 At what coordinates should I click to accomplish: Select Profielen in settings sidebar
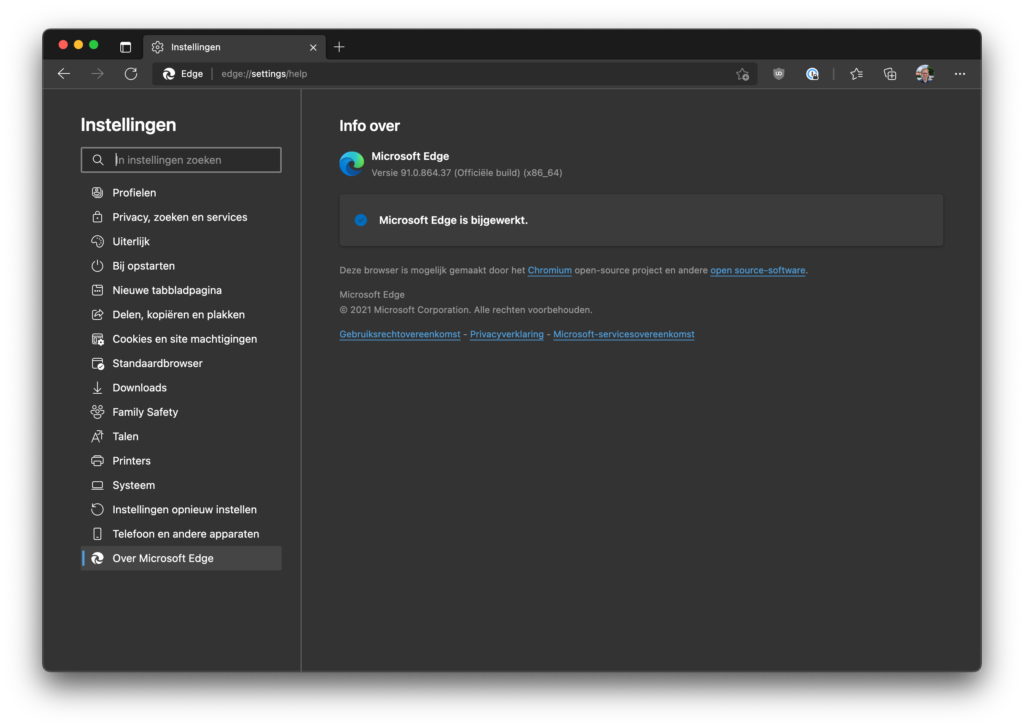tap(134, 193)
